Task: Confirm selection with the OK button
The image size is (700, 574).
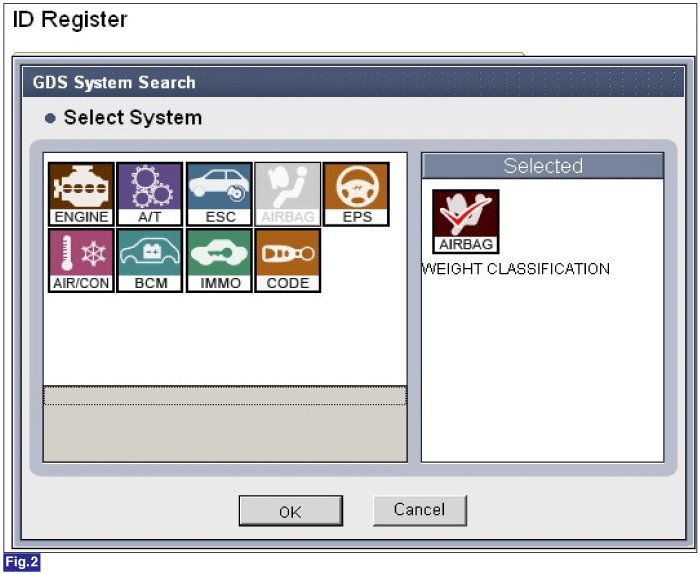Action: [x=291, y=511]
